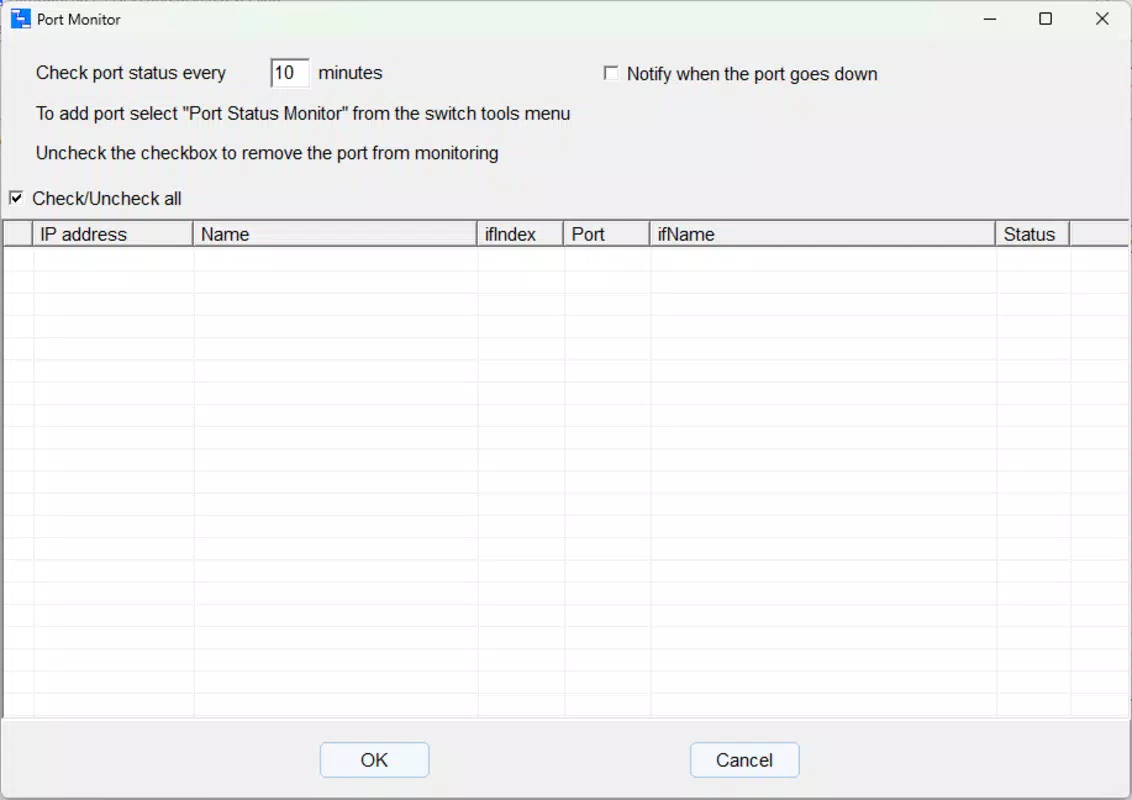Sort by ifName column header
This screenshot has height=800, width=1132.
coord(822,234)
